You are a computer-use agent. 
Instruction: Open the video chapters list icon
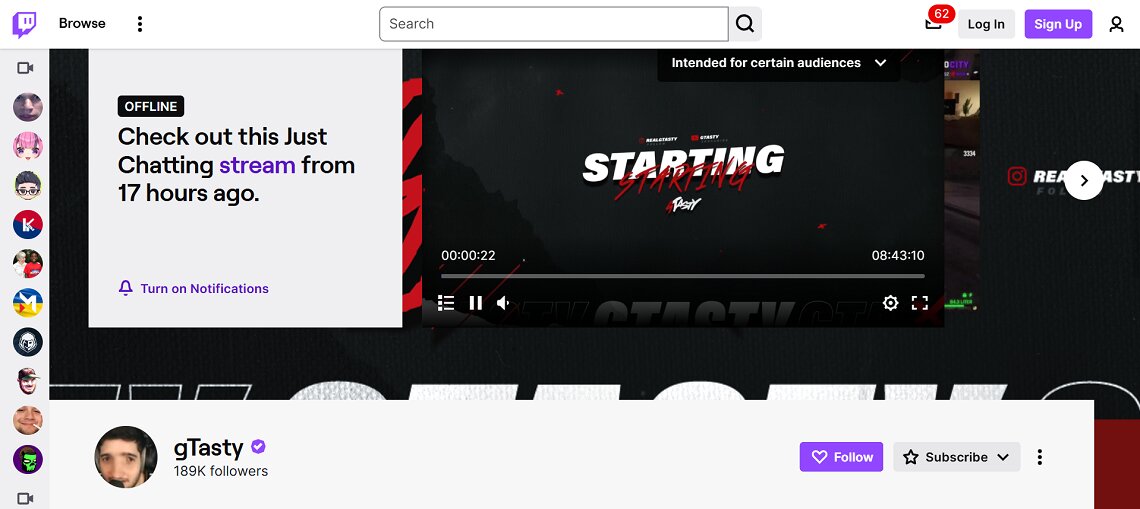tap(446, 303)
